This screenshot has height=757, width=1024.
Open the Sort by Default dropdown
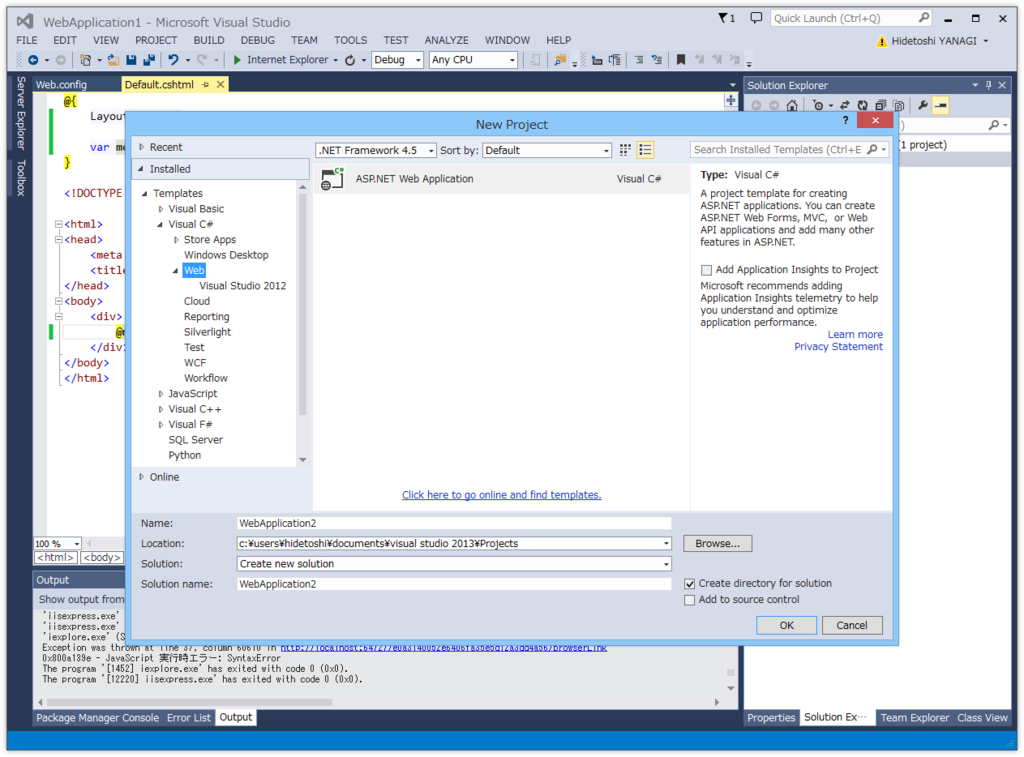[547, 150]
